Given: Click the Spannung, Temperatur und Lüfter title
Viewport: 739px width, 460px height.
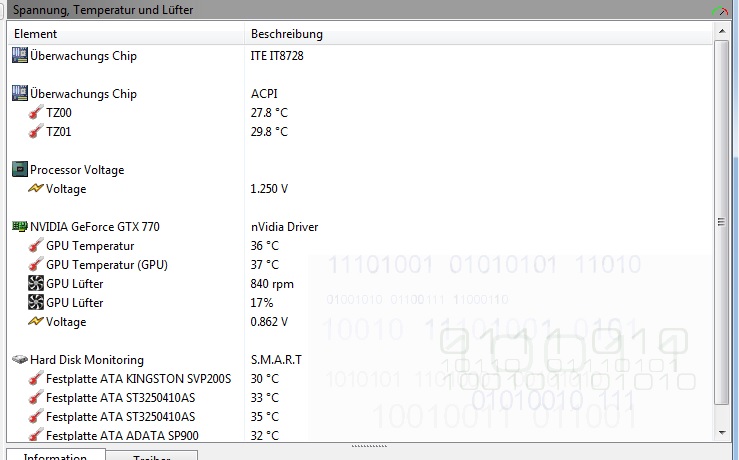Looking at the screenshot, I should 103,10.
